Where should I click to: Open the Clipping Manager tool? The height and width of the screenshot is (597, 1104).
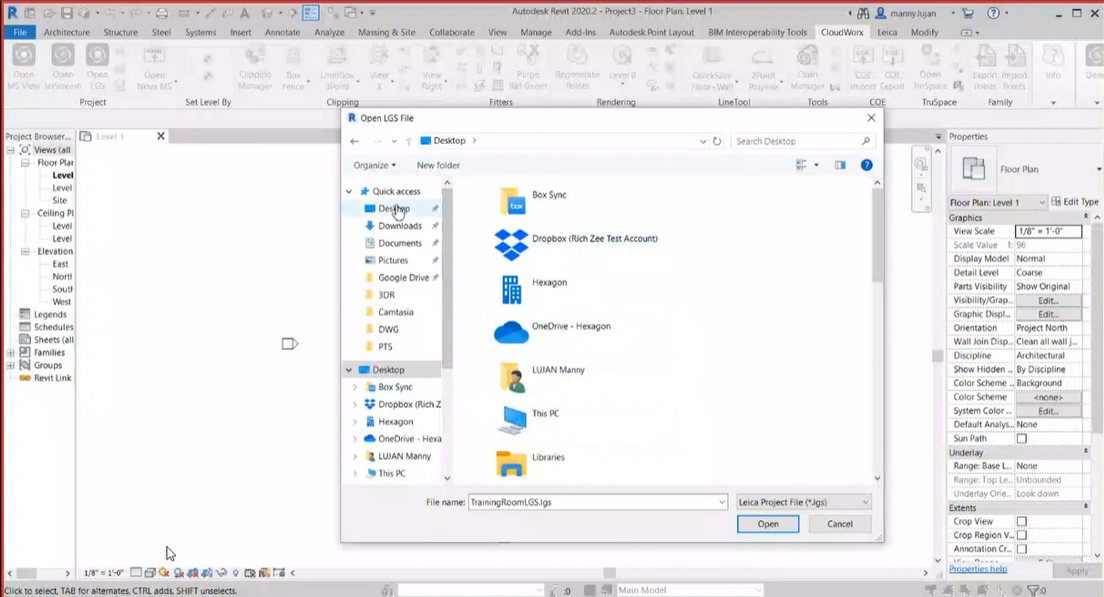click(x=255, y=67)
